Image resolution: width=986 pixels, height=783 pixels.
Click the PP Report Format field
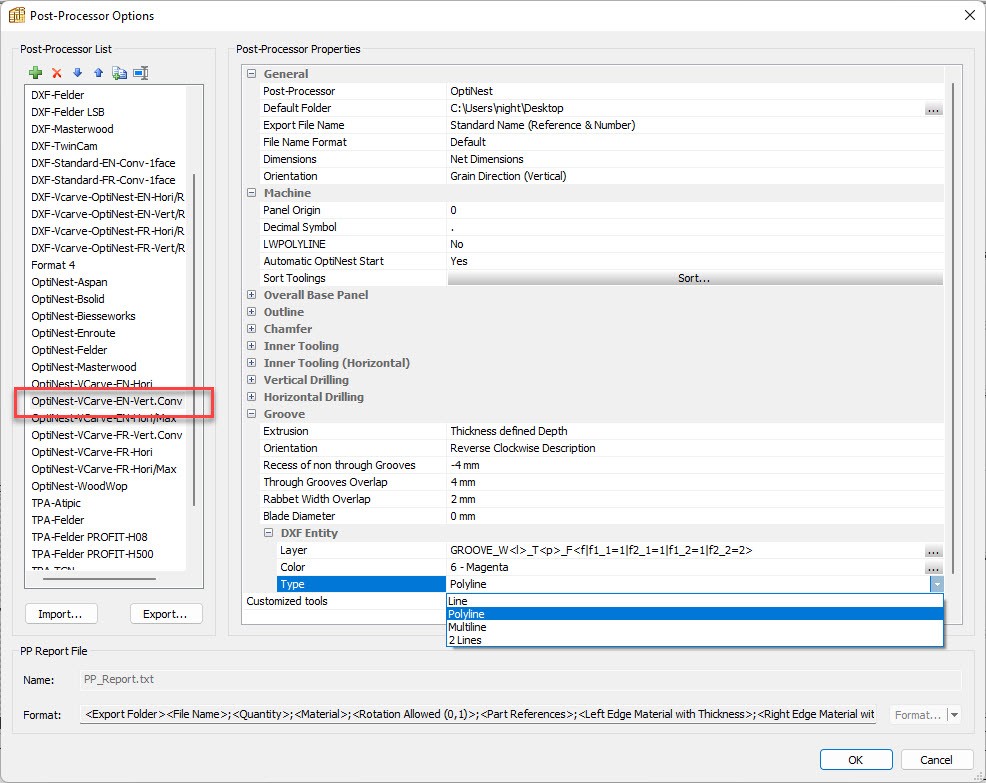[478, 714]
